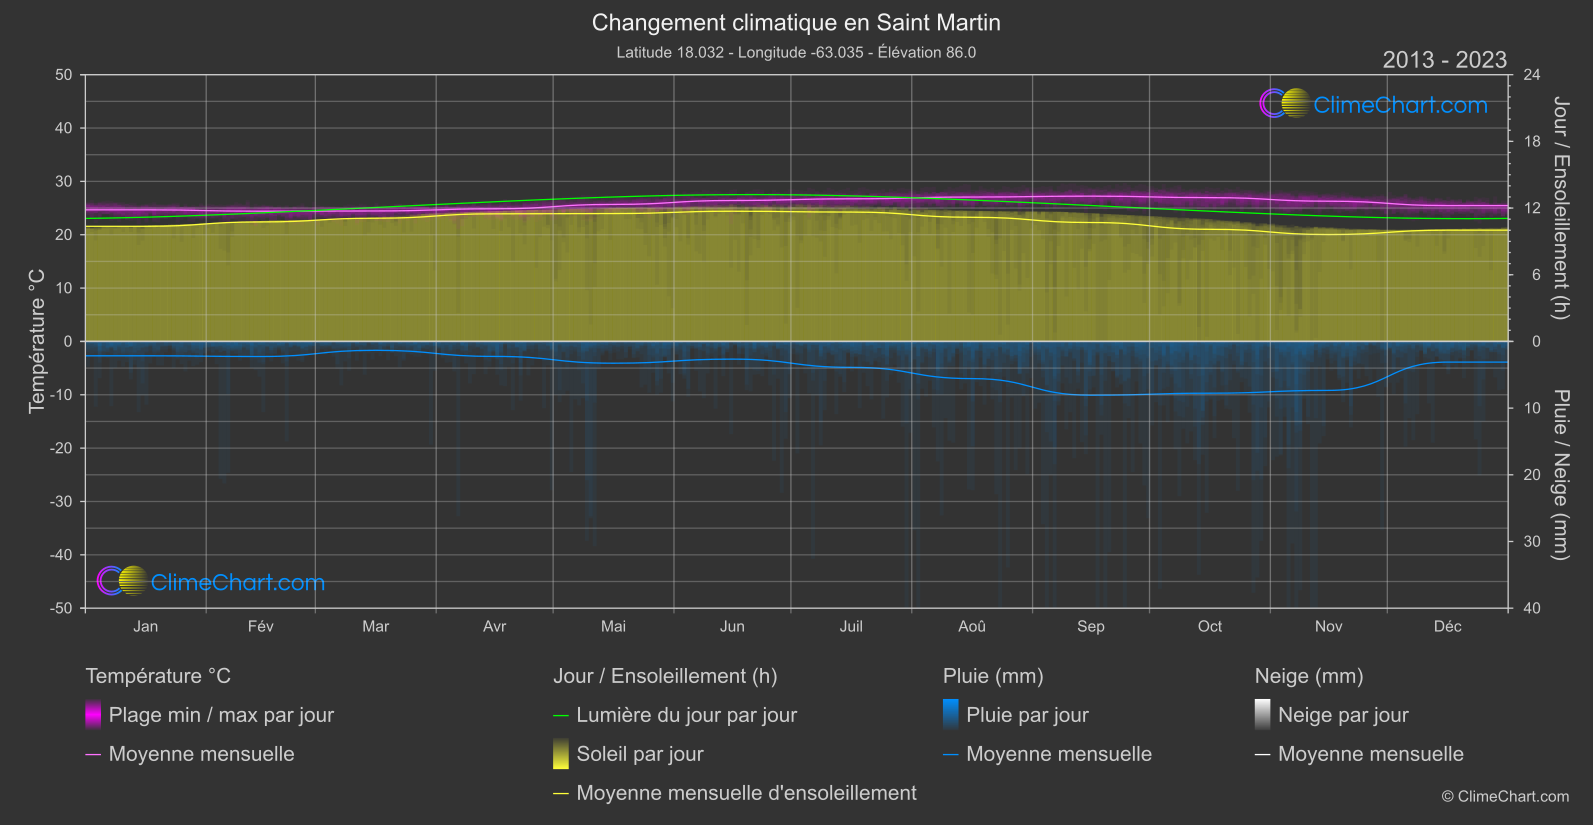Click the 'Aoû' month axis label
Screen dimensions: 1593x825
tap(972, 626)
